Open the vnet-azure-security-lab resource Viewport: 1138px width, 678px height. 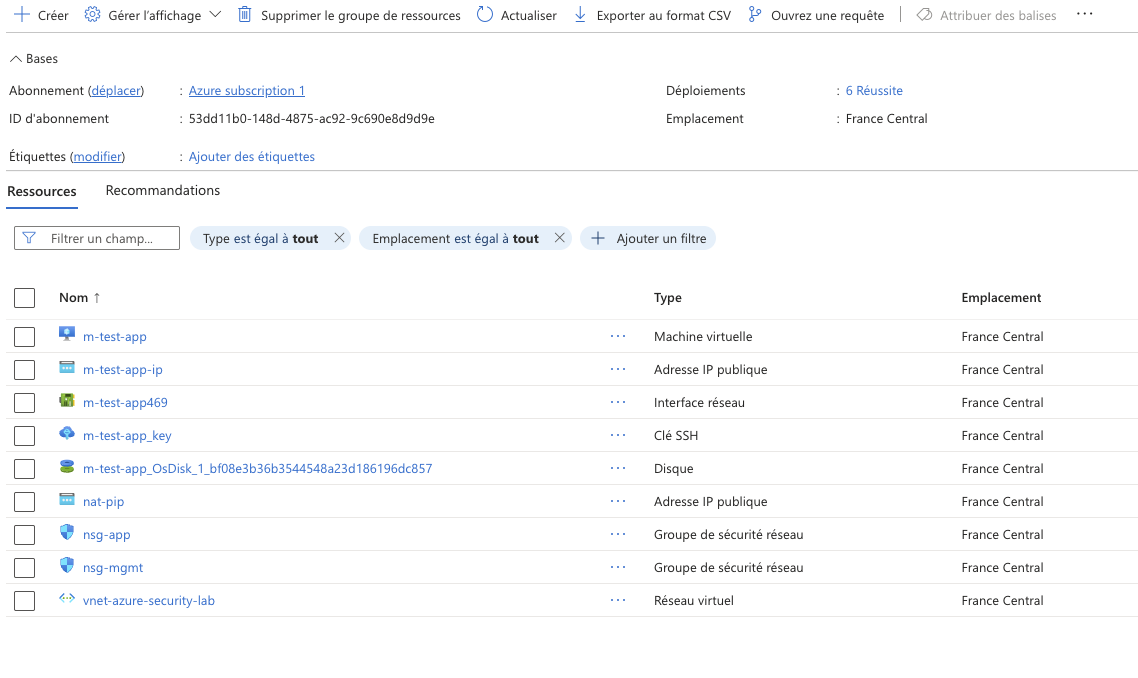pyautogui.click(x=149, y=601)
